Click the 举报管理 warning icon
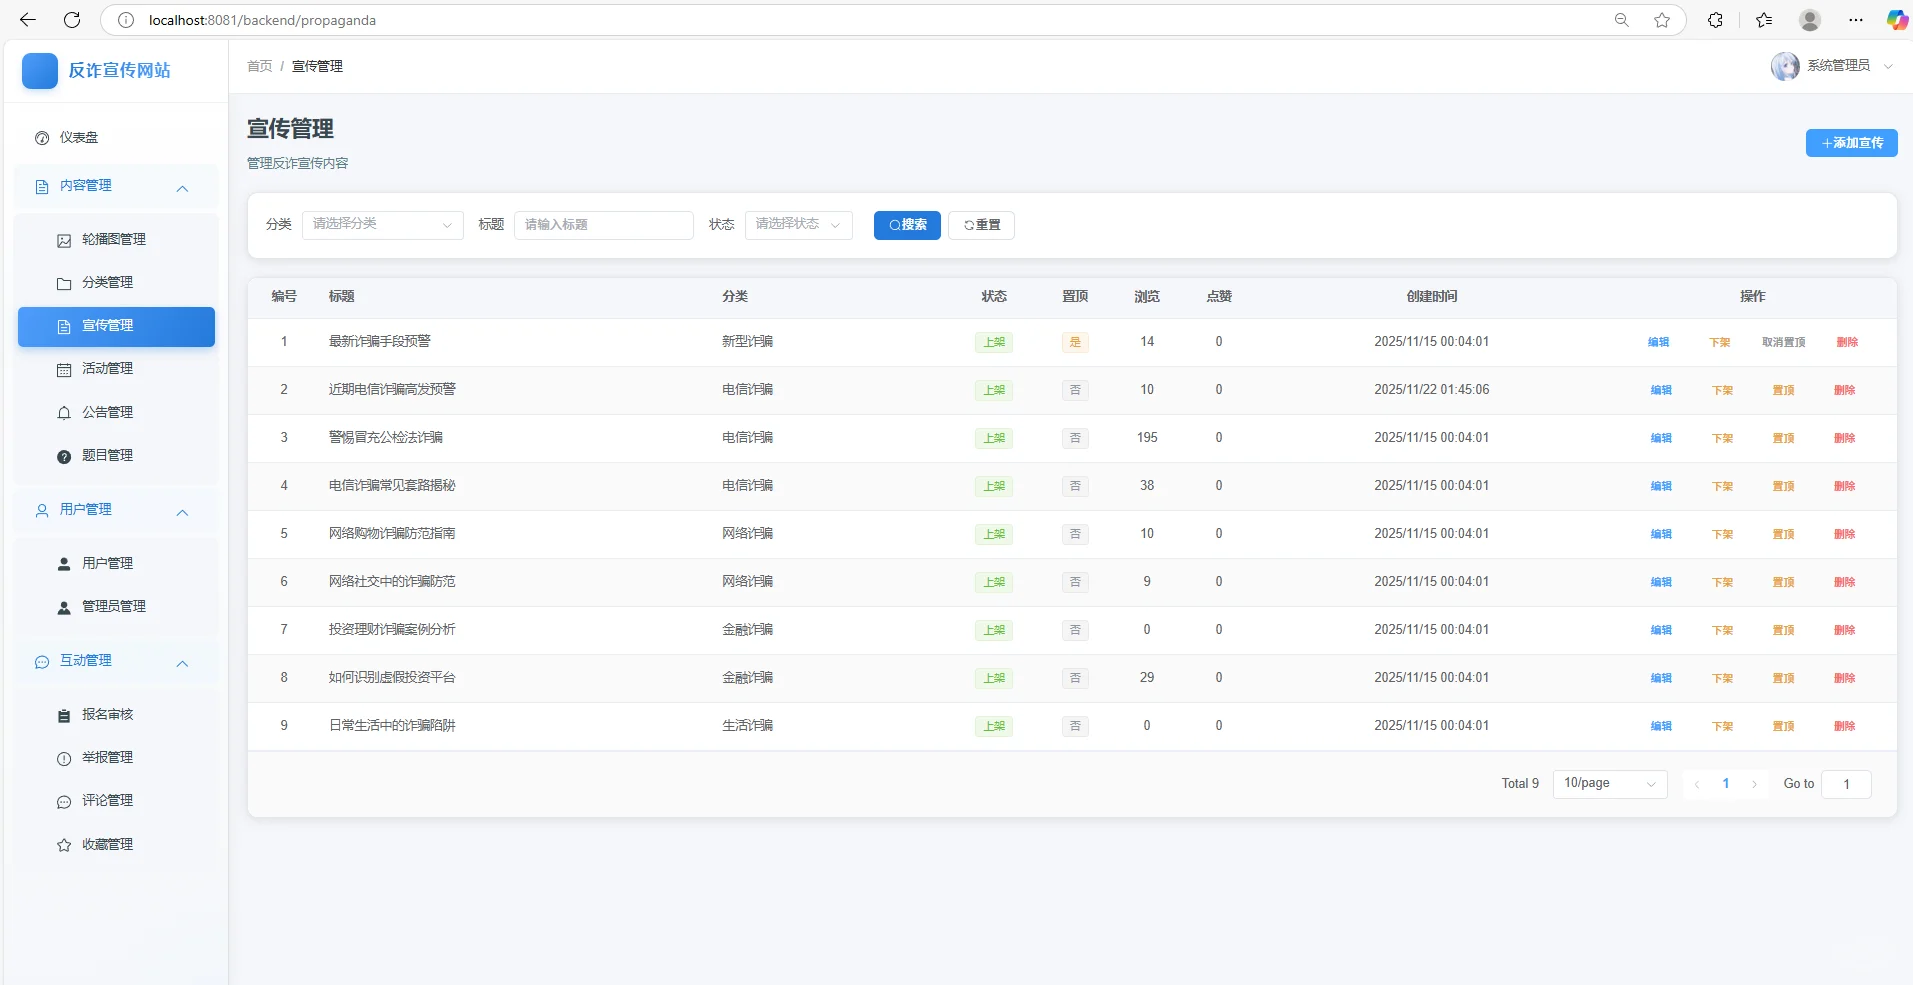 click(x=64, y=757)
